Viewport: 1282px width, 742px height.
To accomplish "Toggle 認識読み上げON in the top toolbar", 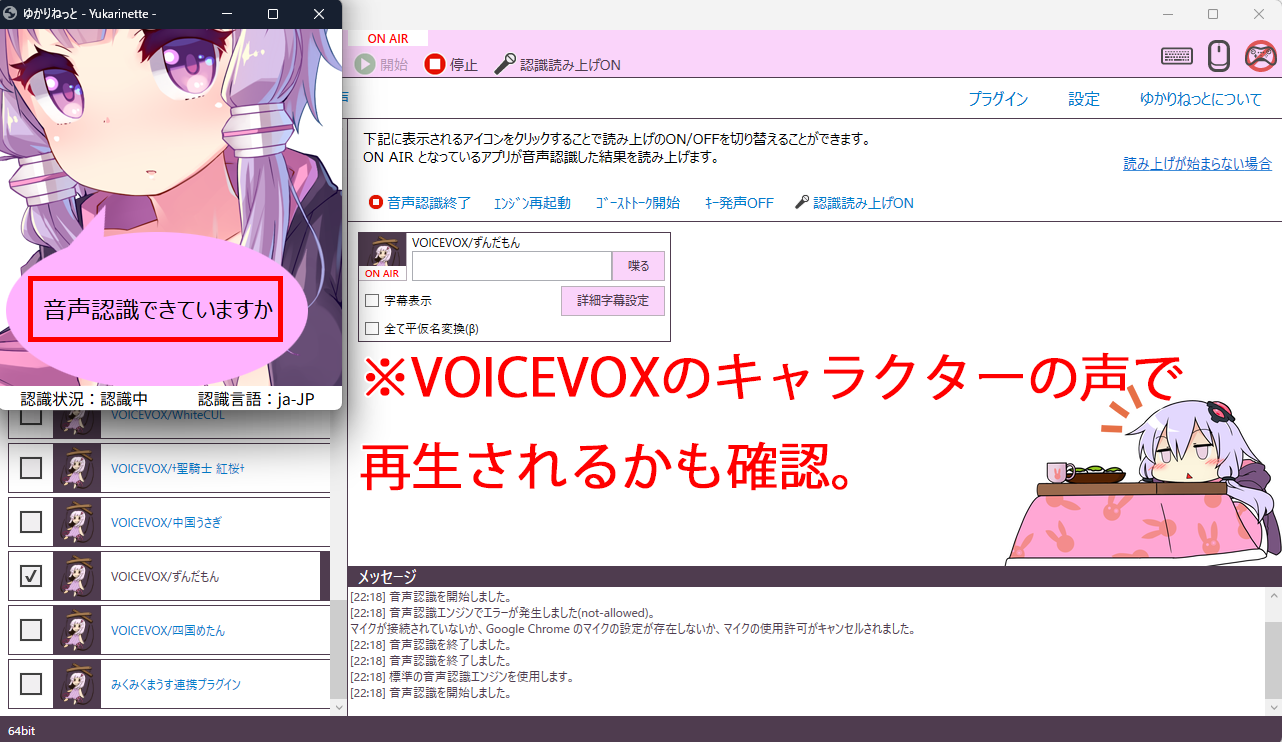I will [x=558, y=64].
